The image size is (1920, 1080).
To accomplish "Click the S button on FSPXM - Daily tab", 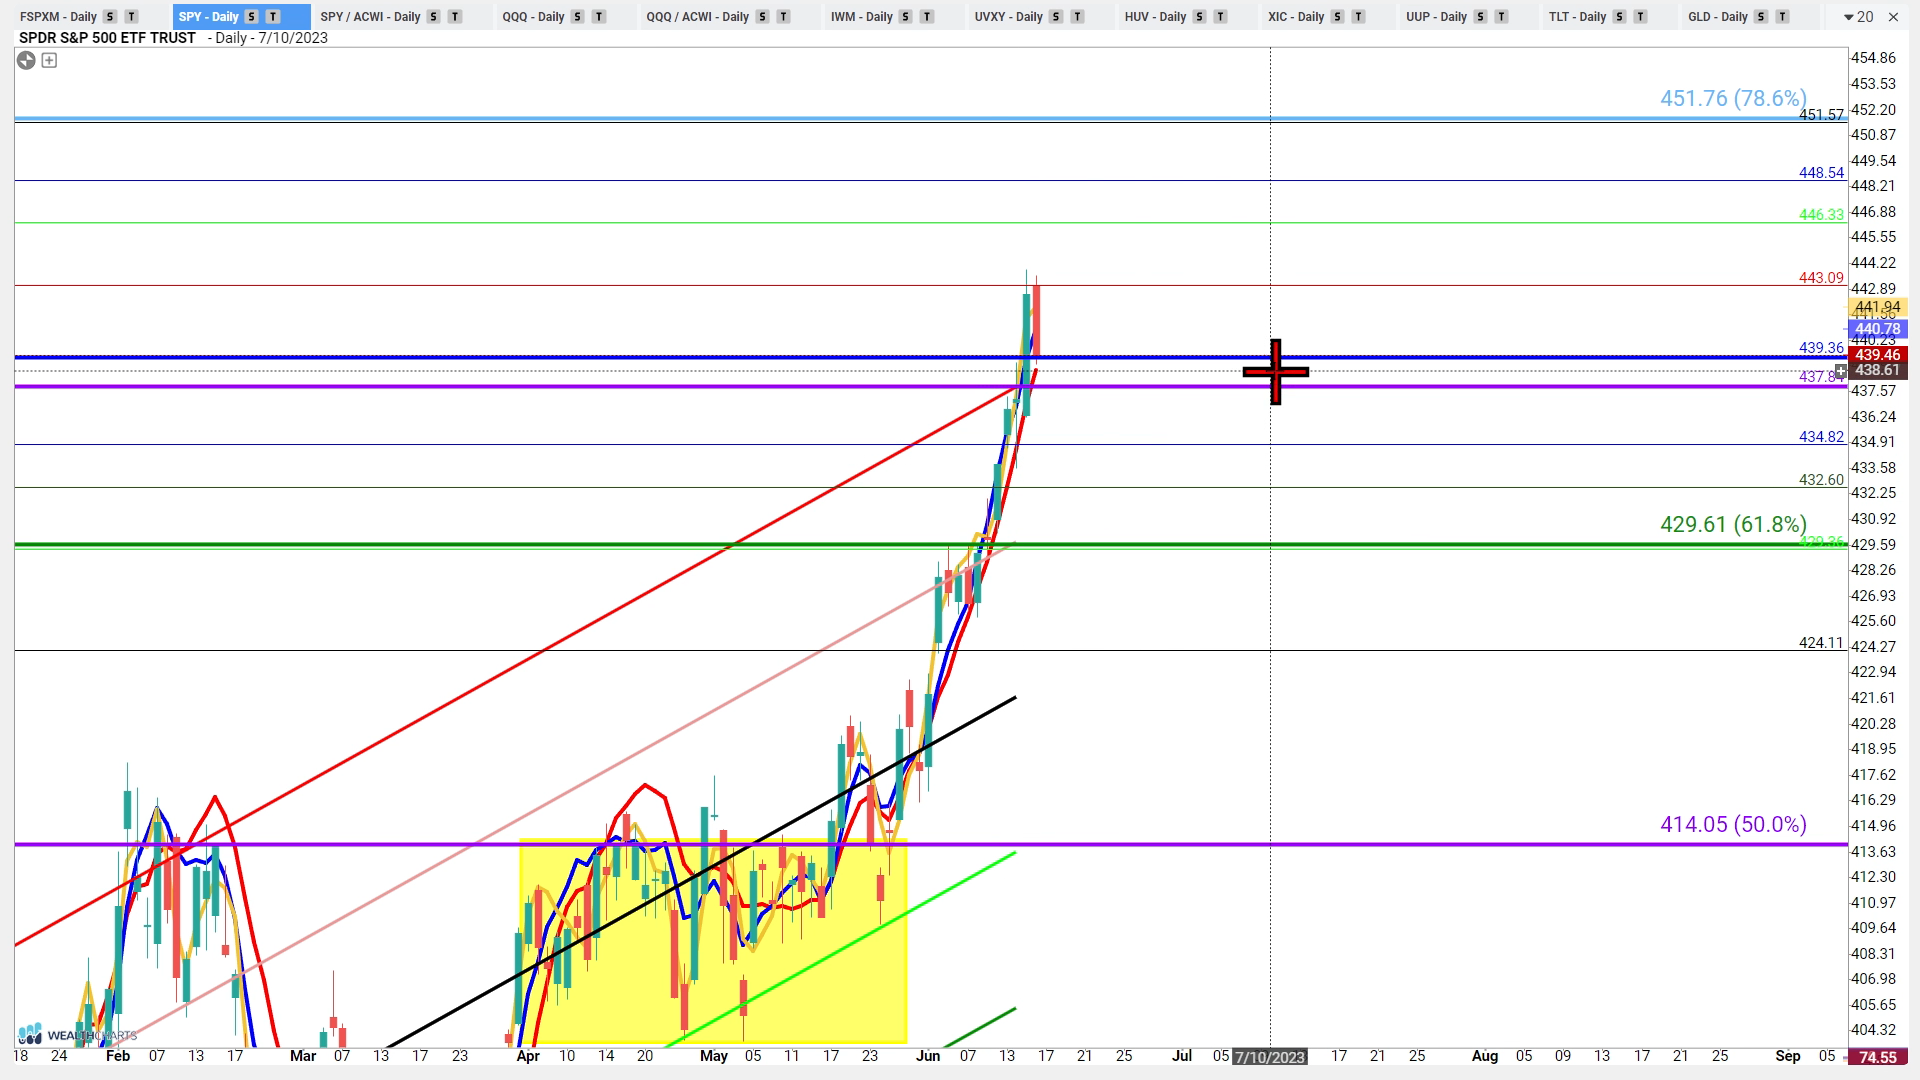I will [x=110, y=17].
